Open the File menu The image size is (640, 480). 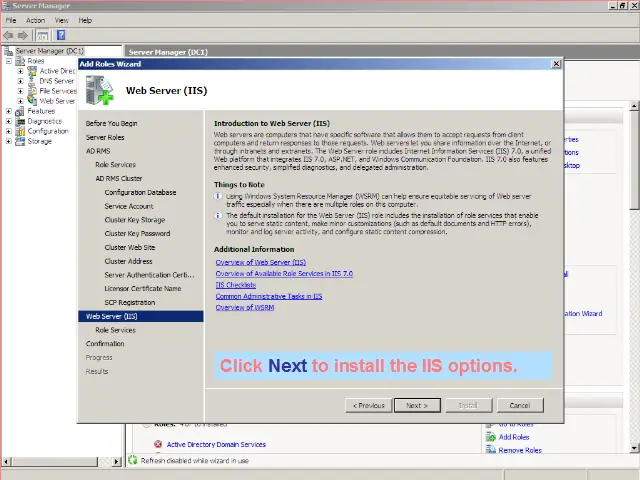pos(11,20)
